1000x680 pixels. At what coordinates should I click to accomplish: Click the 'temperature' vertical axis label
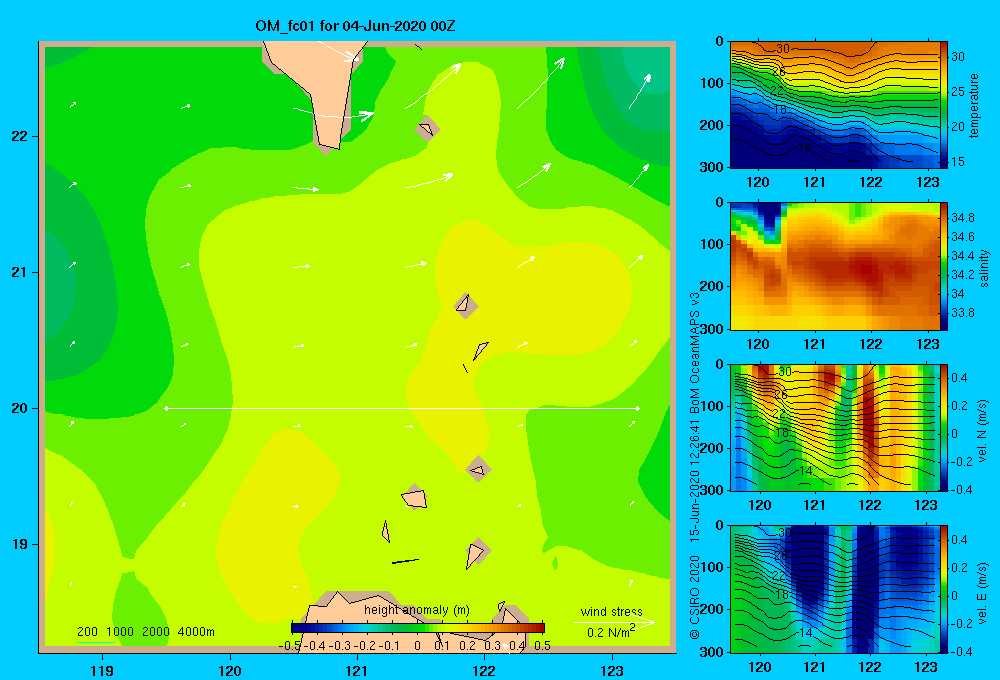(x=974, y=105)
